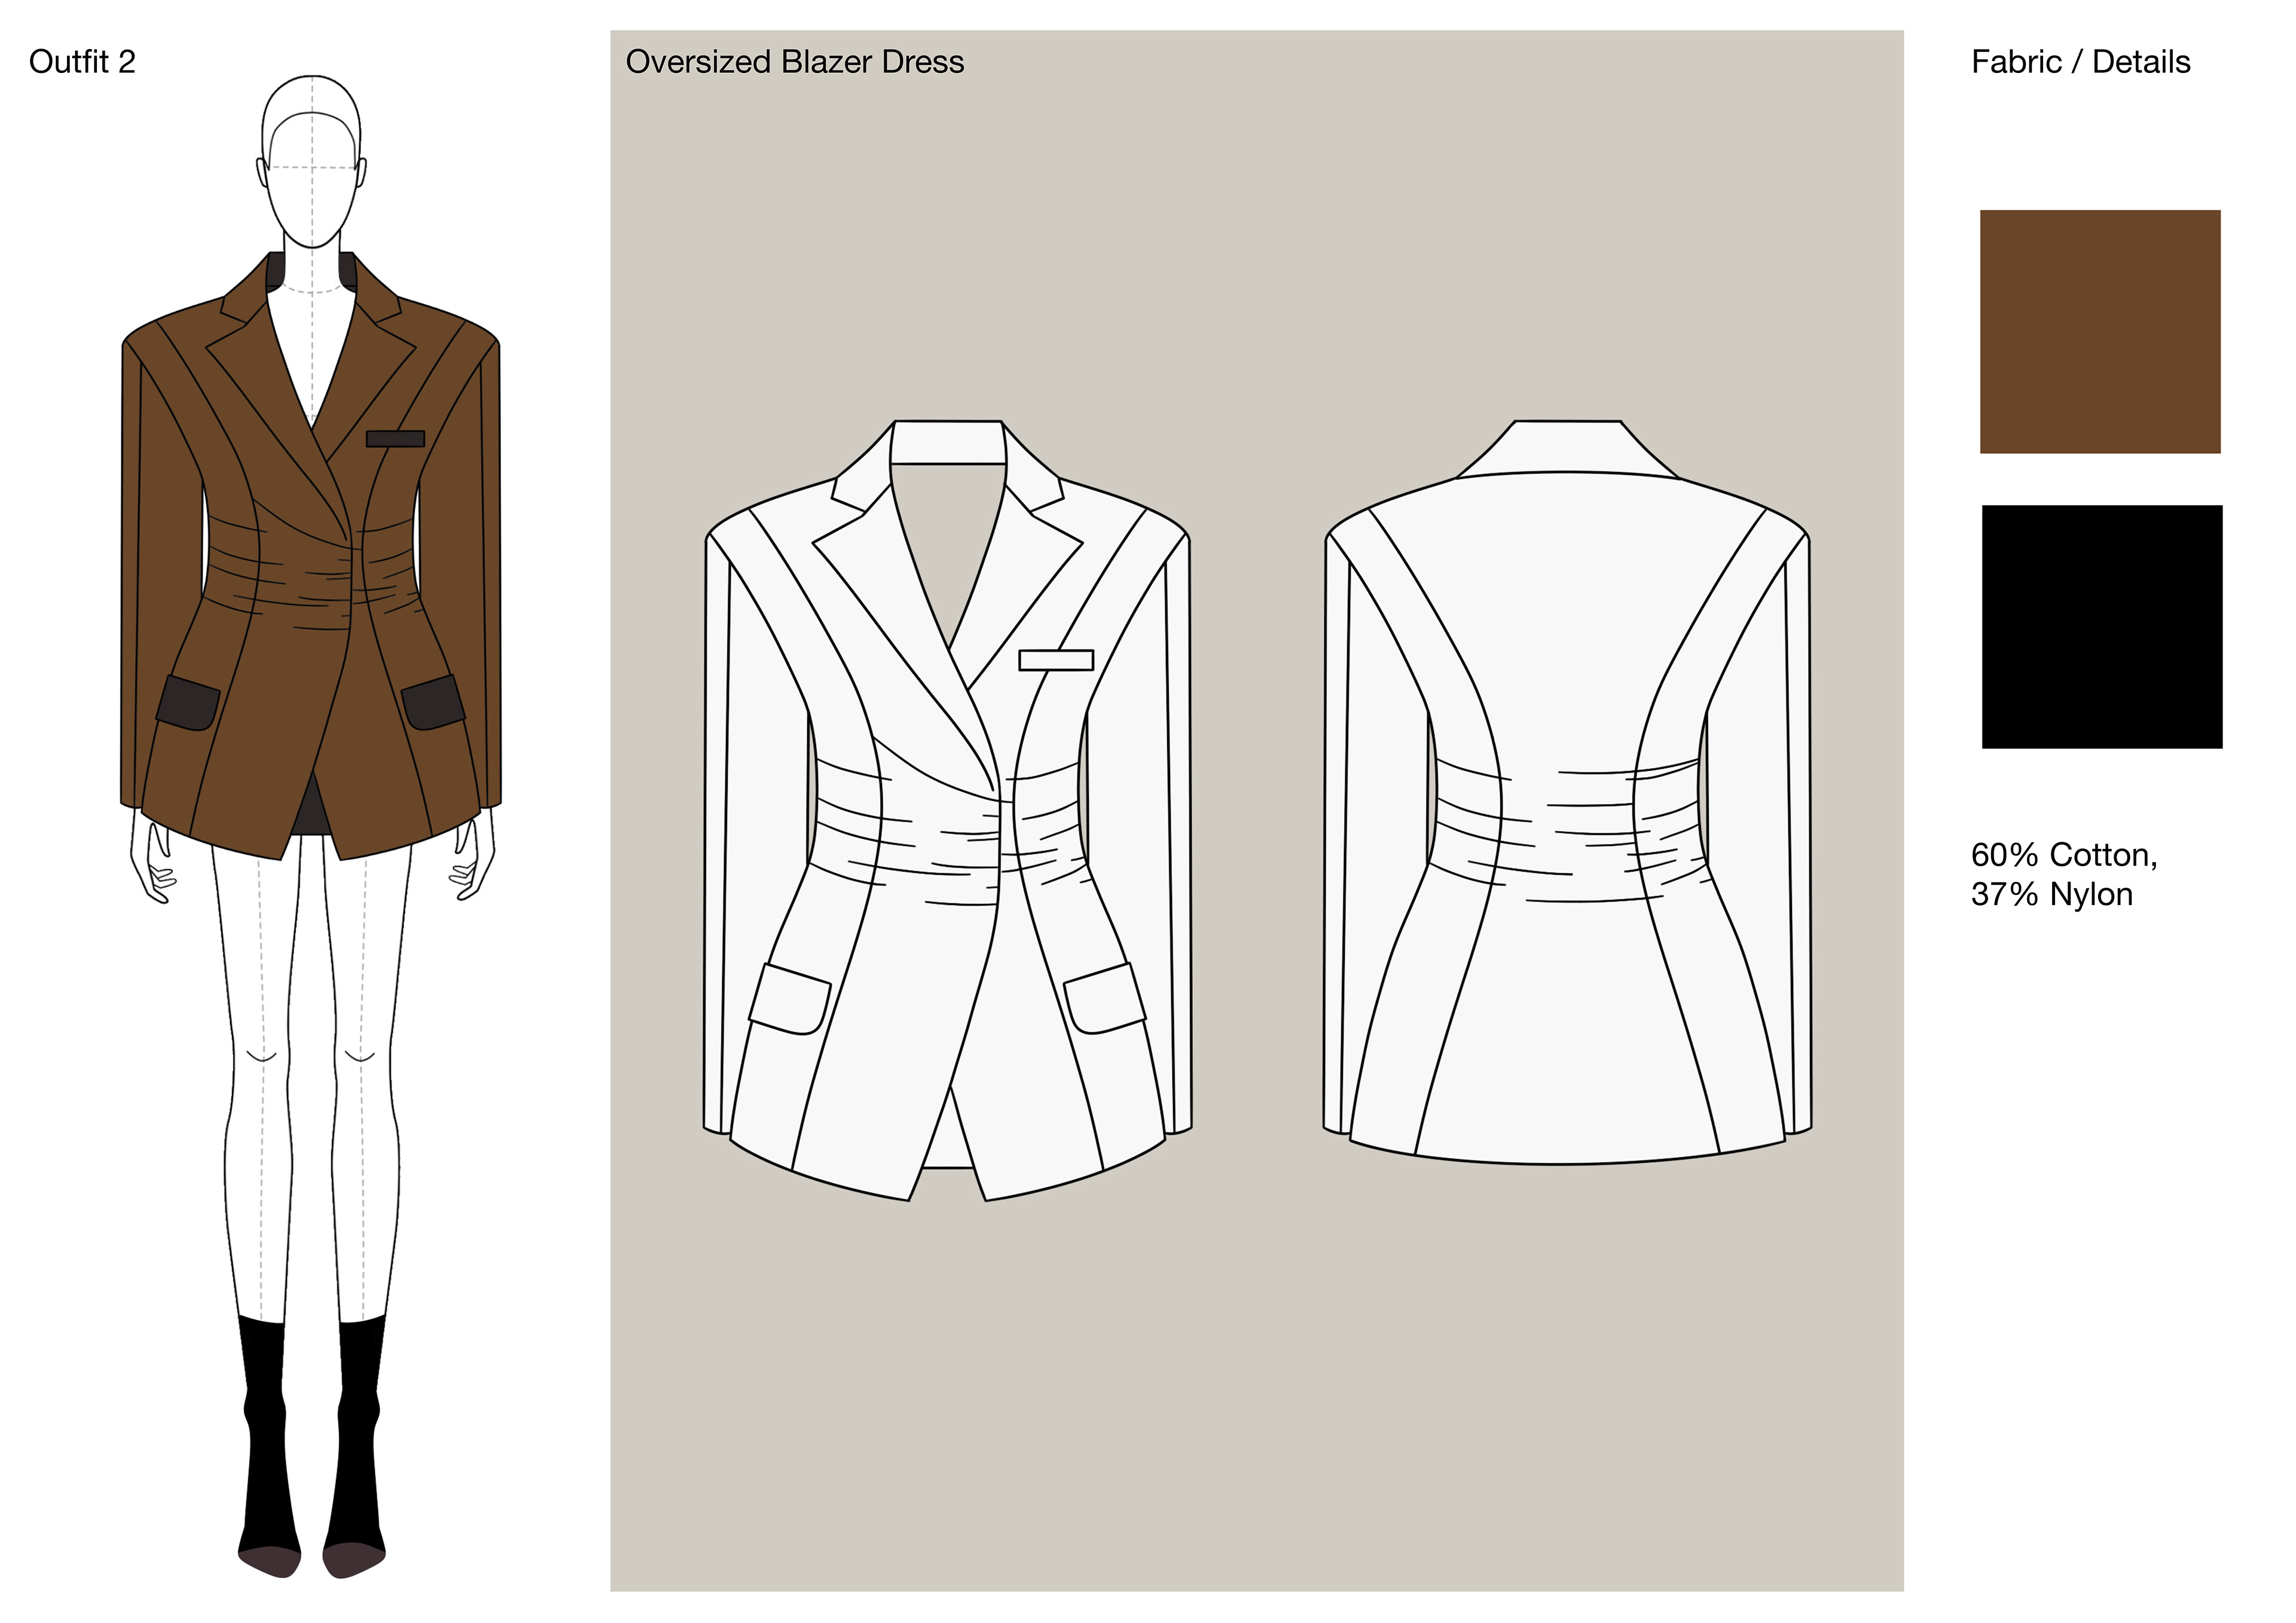
Task: Click the dark chest pocket on brown blazer
Action: pyautogui.click(x=395, y=438)
